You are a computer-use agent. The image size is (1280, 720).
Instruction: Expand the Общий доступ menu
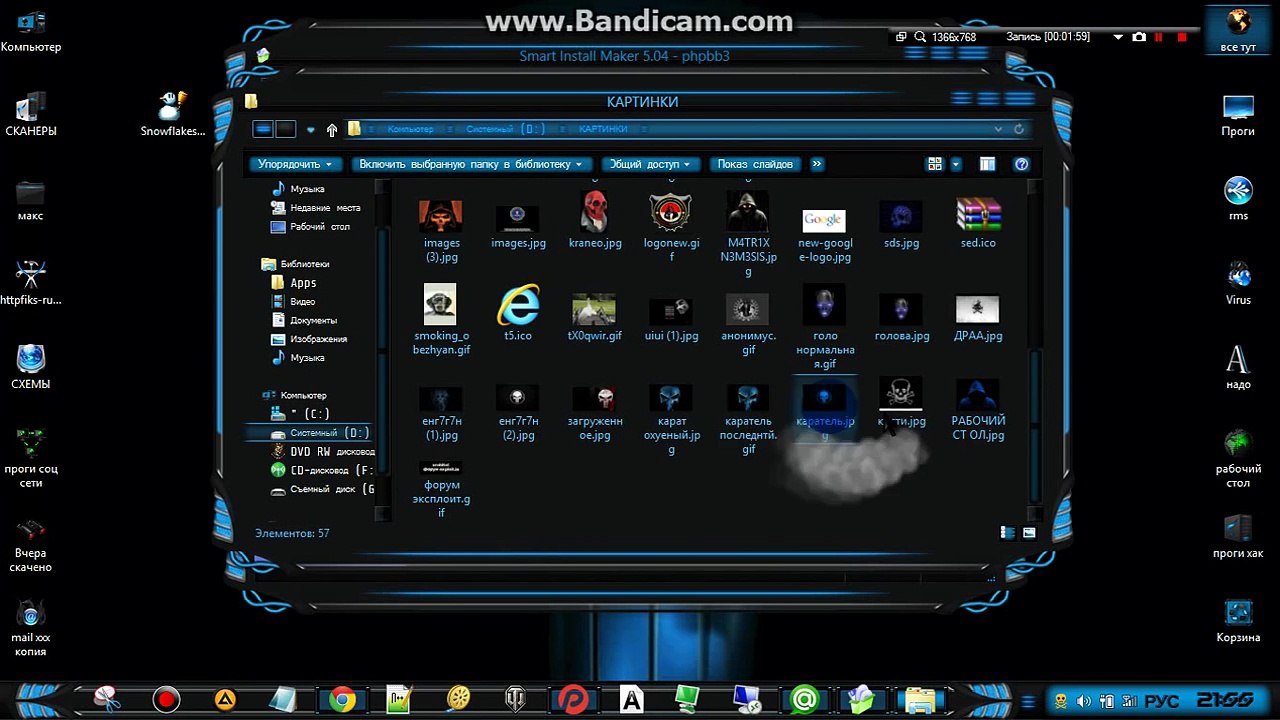[x=651, y=164]
